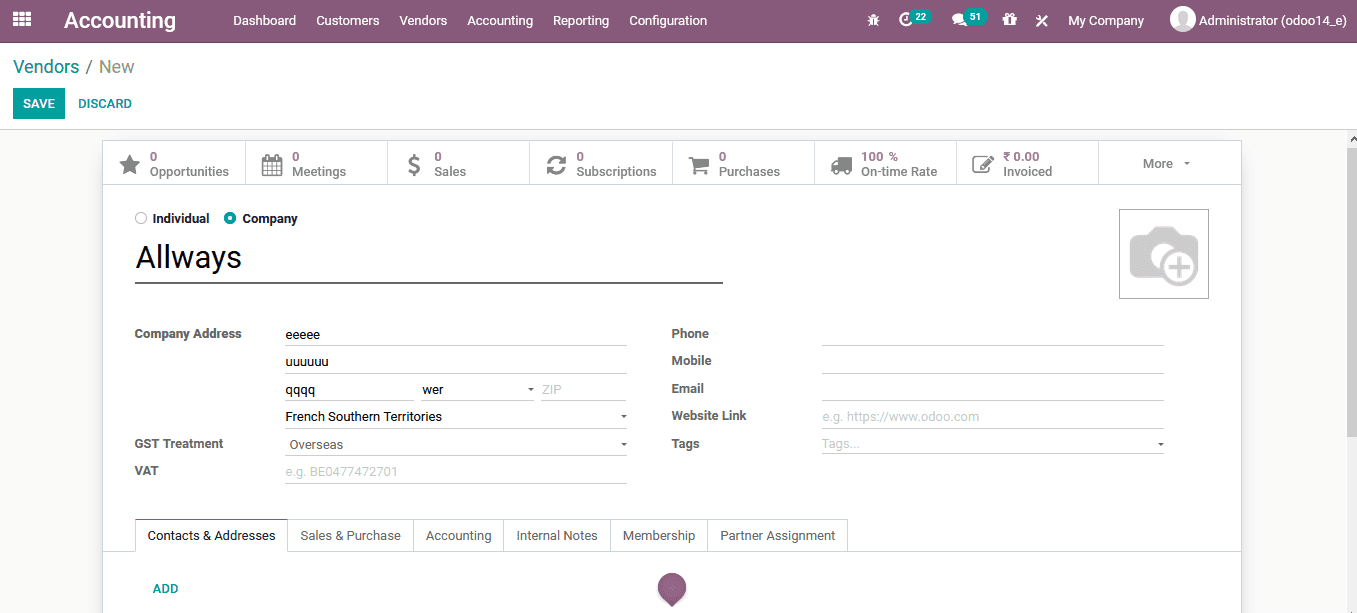Click the On-time Rate truck icon
Viewport: 1357px width, 613px height.
[842, 164]
